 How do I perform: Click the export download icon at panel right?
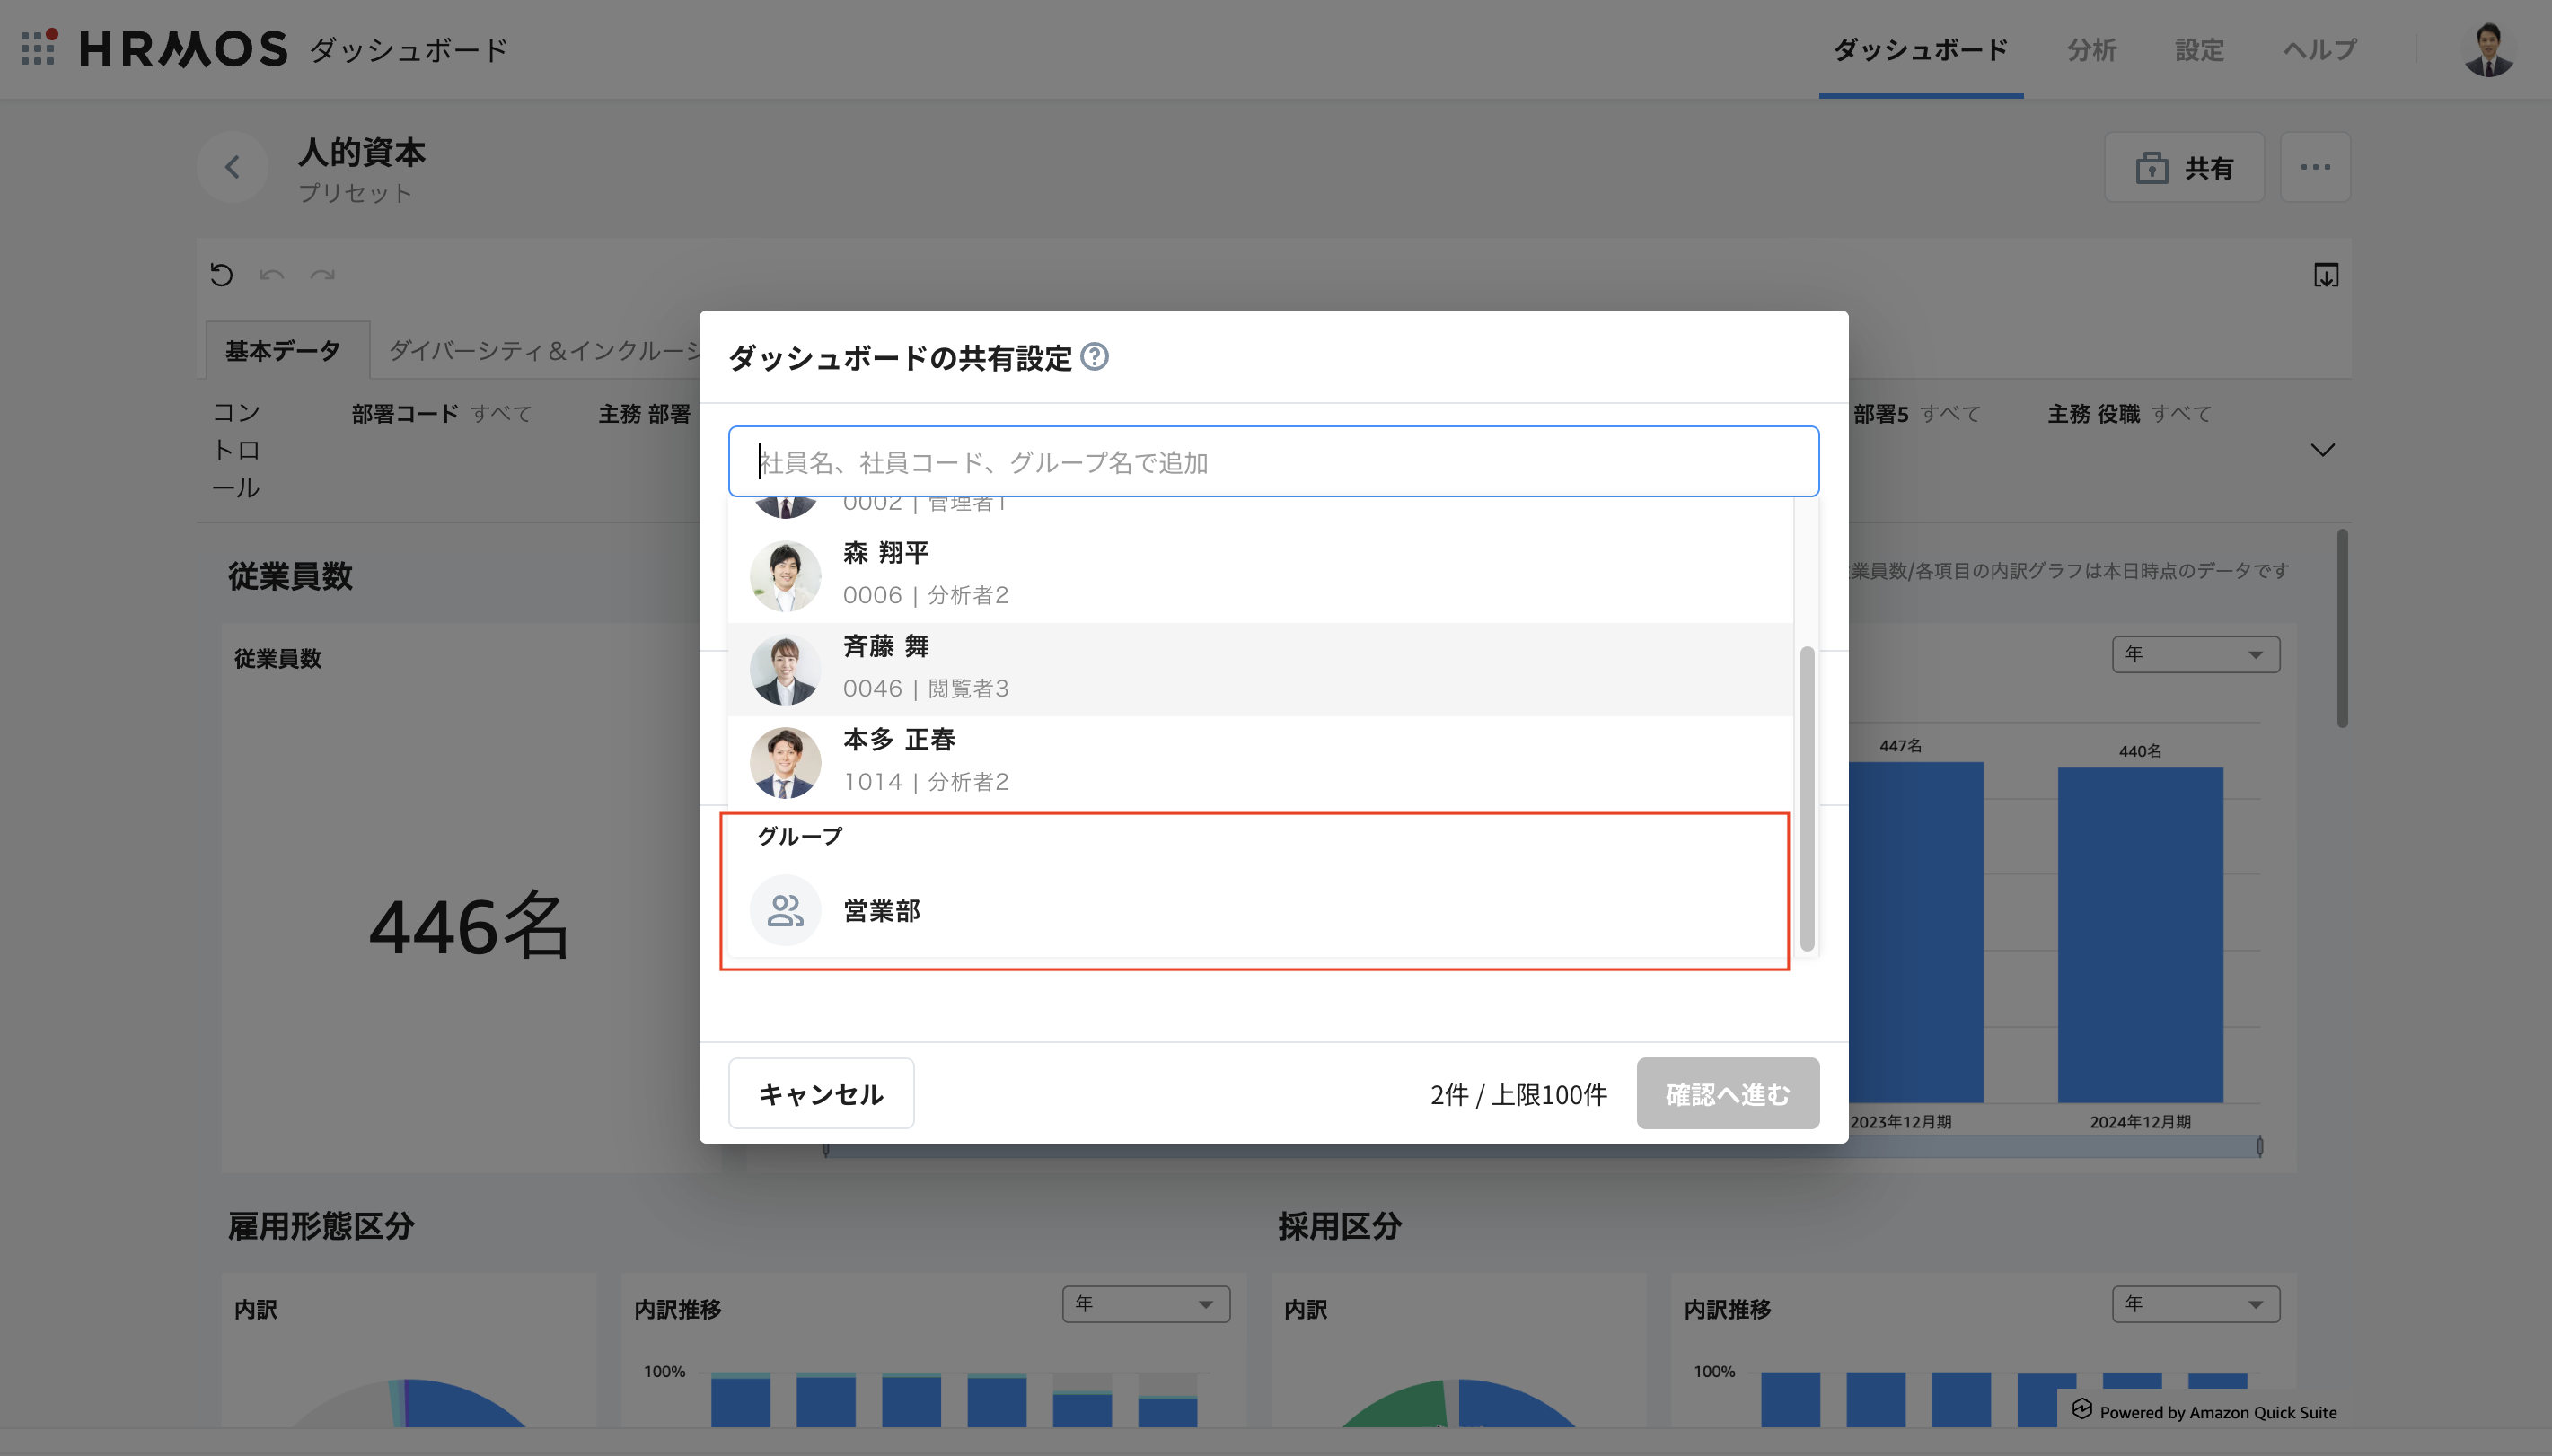(x=2325, y=275)
